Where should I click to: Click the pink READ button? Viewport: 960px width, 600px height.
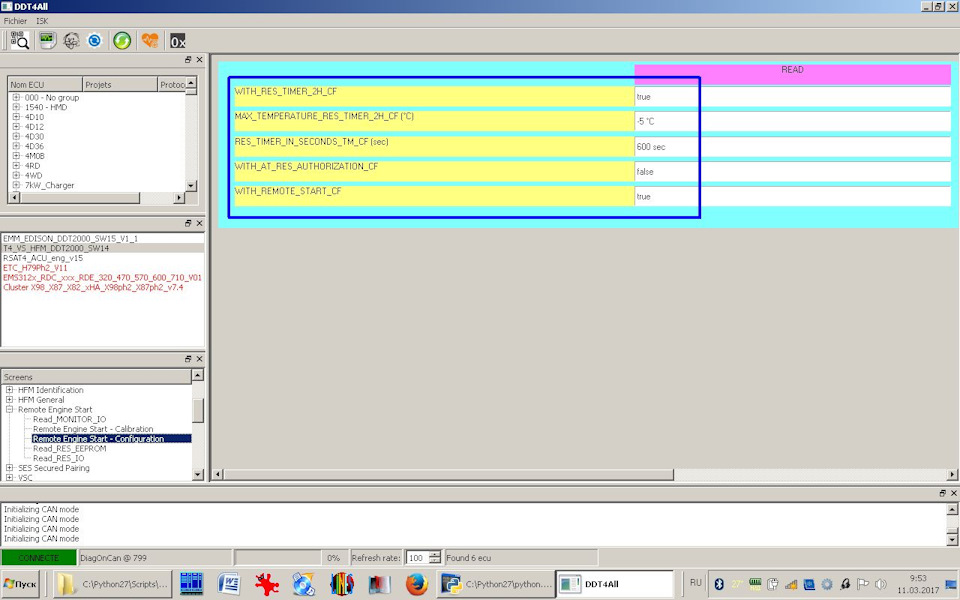792,74
